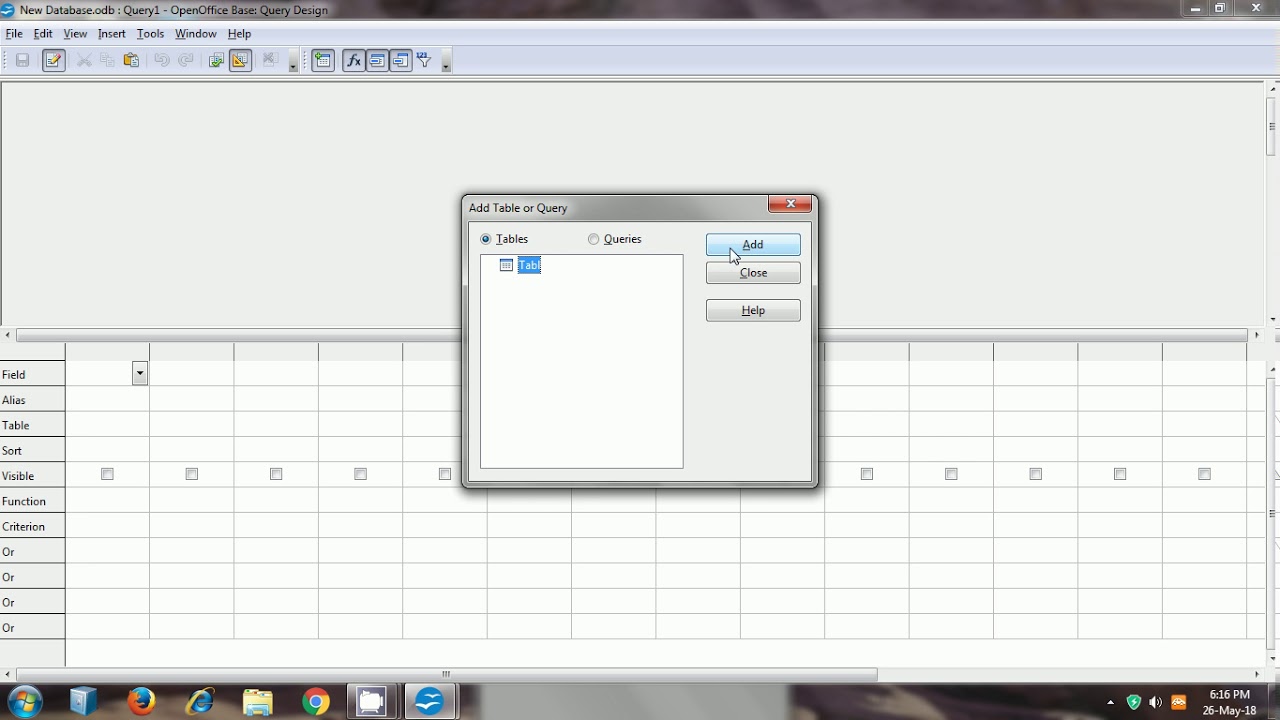Open the Help menu in menu bar
This screenshot has height=720, width=1280.
point(239,33)
